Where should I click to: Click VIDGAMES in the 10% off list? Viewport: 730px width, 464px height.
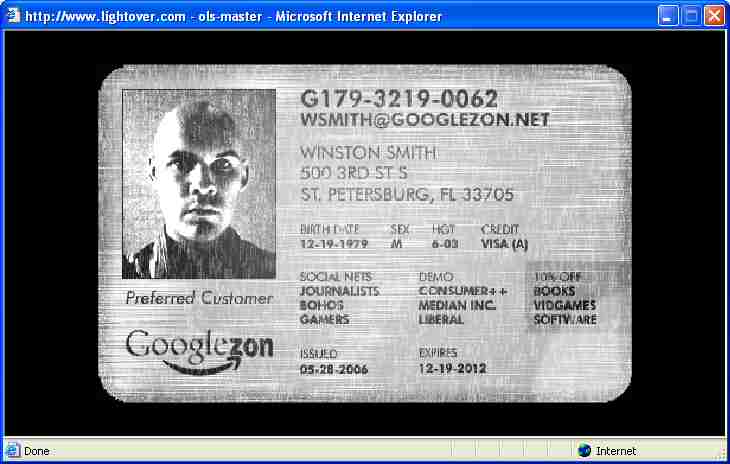coord(565,306)
